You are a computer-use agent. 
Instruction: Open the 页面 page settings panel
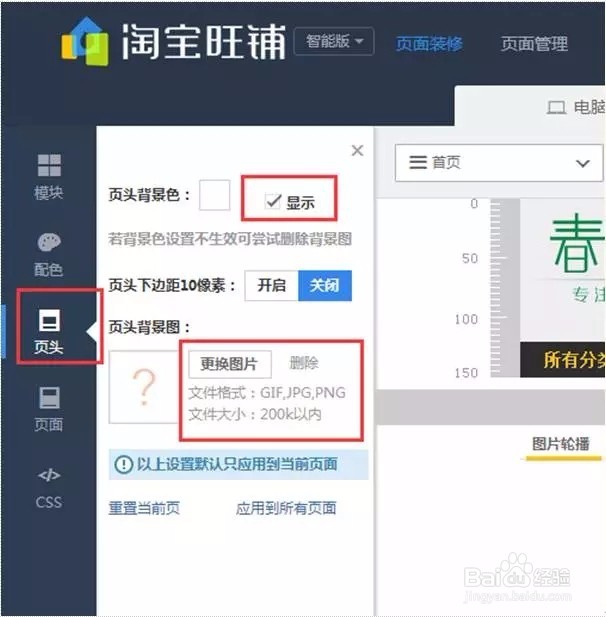point(49,409)
